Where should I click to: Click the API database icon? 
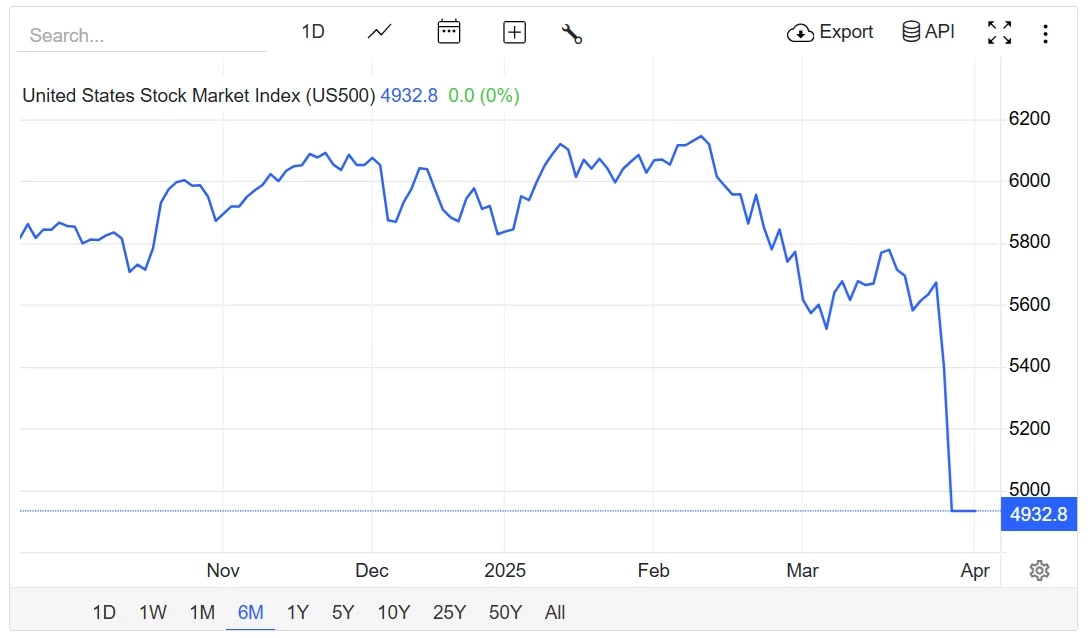[911, 32]
